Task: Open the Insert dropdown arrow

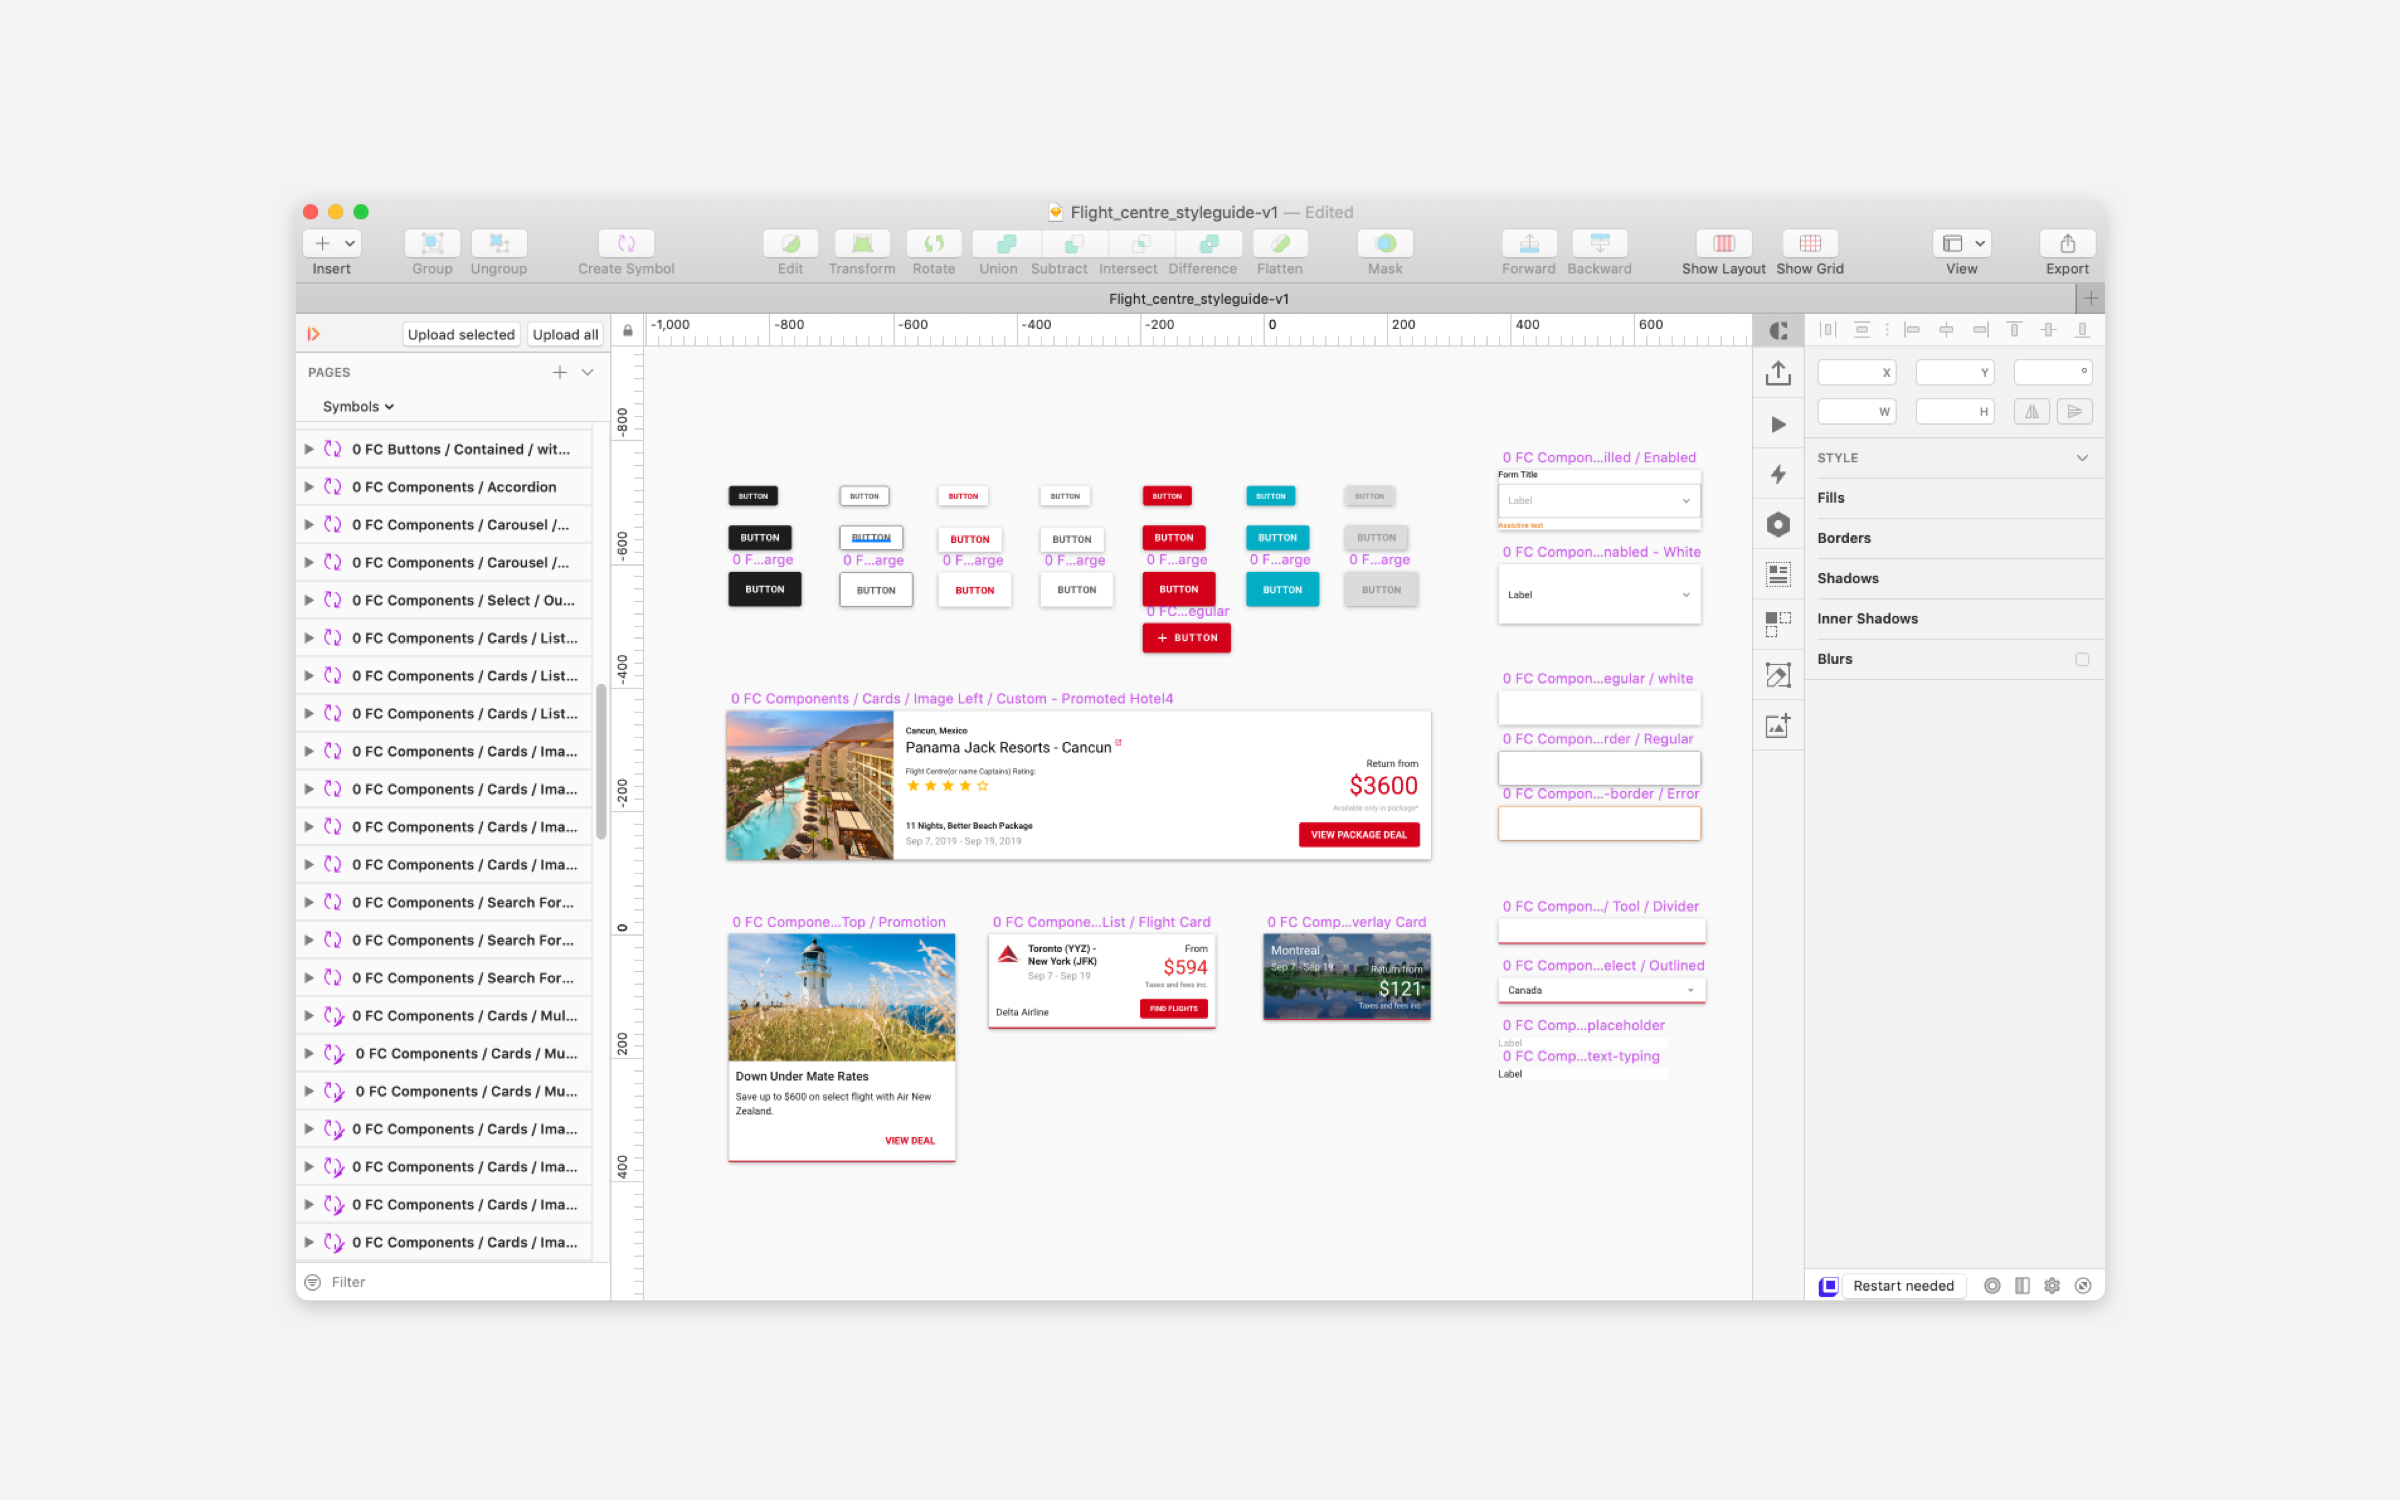Action: click(x=349, y=242)
